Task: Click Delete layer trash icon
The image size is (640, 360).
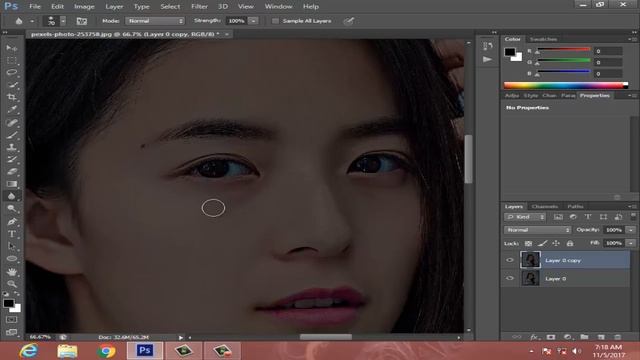Action: [618, 337]
